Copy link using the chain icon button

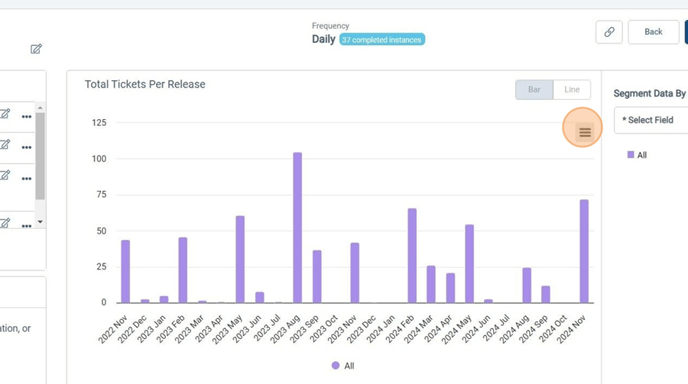coord(609,32)
